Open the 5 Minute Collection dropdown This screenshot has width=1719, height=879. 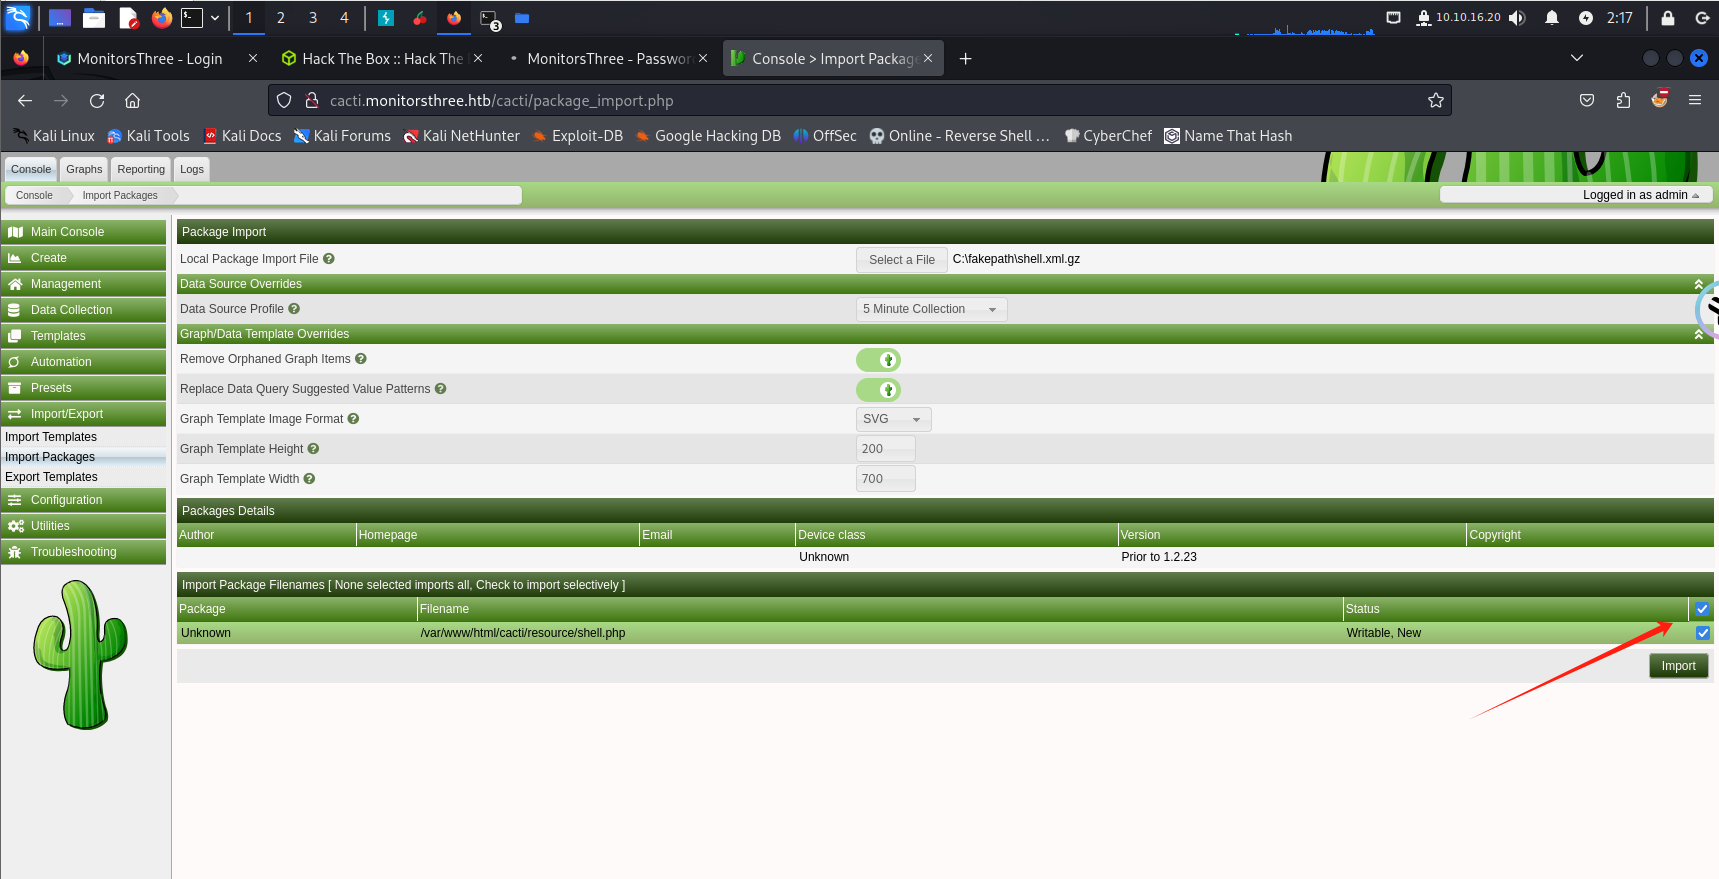[930, 309]
